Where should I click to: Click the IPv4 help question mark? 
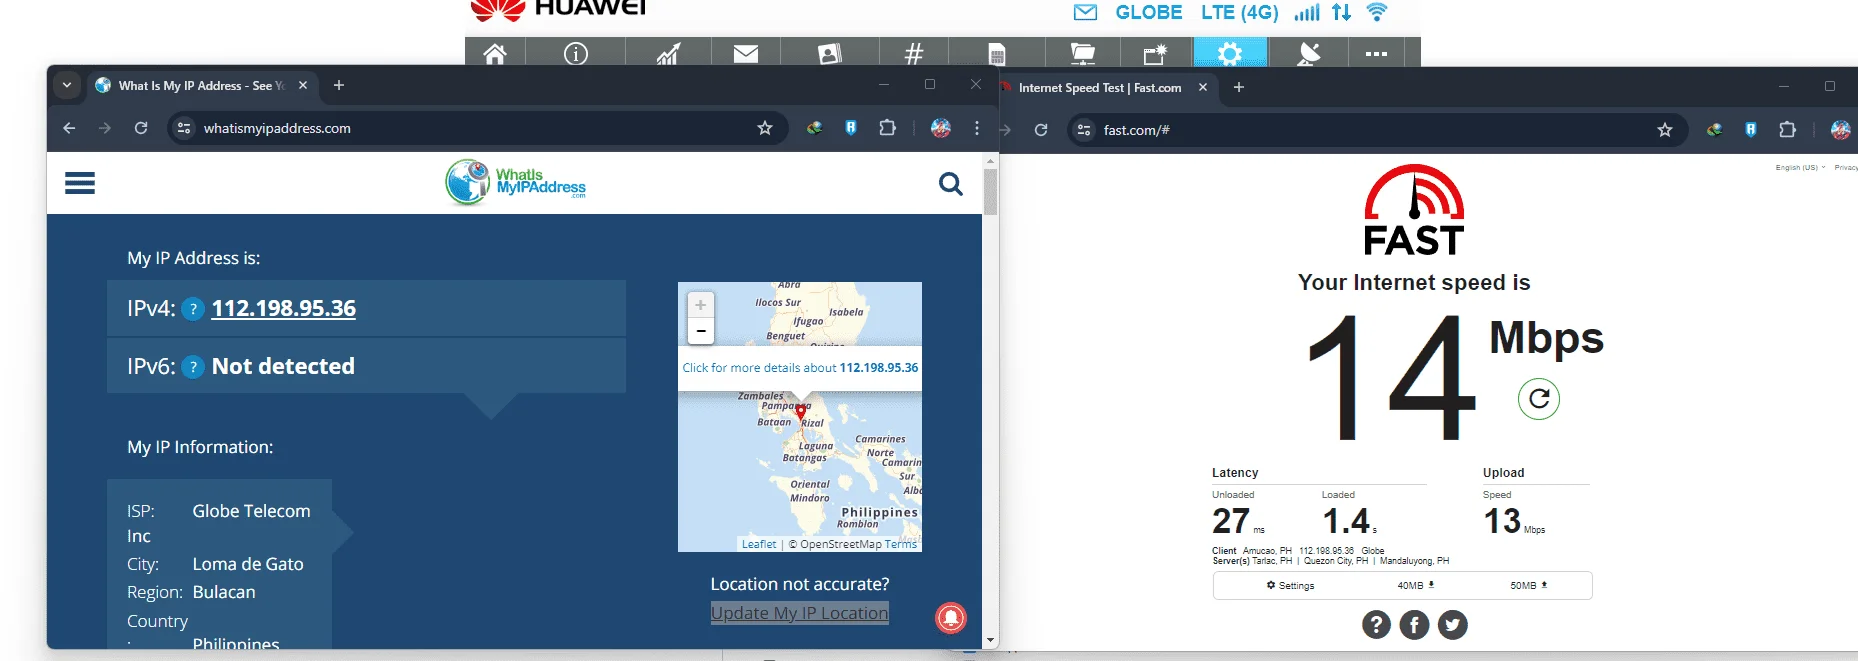(x=193, y=309)
